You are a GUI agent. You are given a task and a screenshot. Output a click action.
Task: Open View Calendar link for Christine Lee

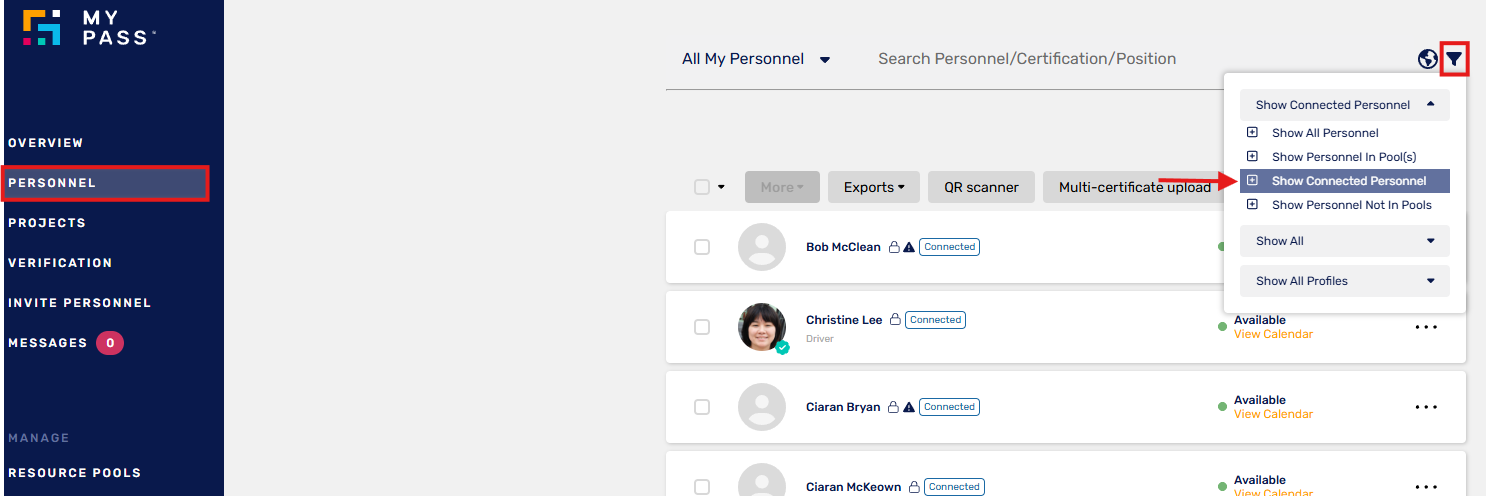[1273, 334]
